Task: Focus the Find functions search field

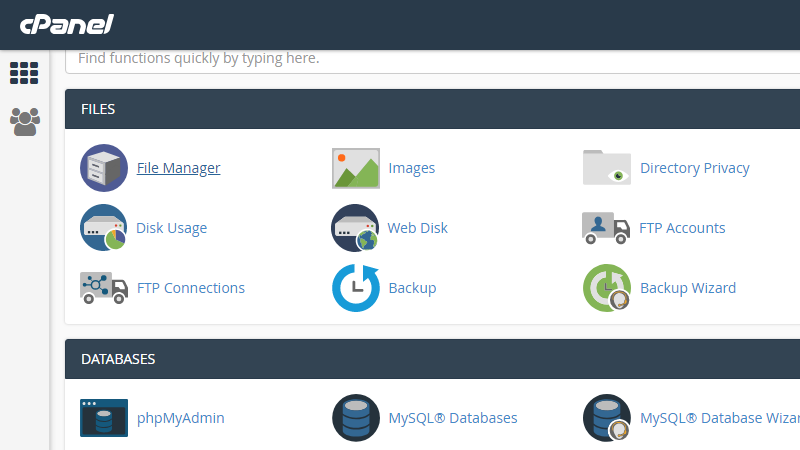Action: coord(433,60)
